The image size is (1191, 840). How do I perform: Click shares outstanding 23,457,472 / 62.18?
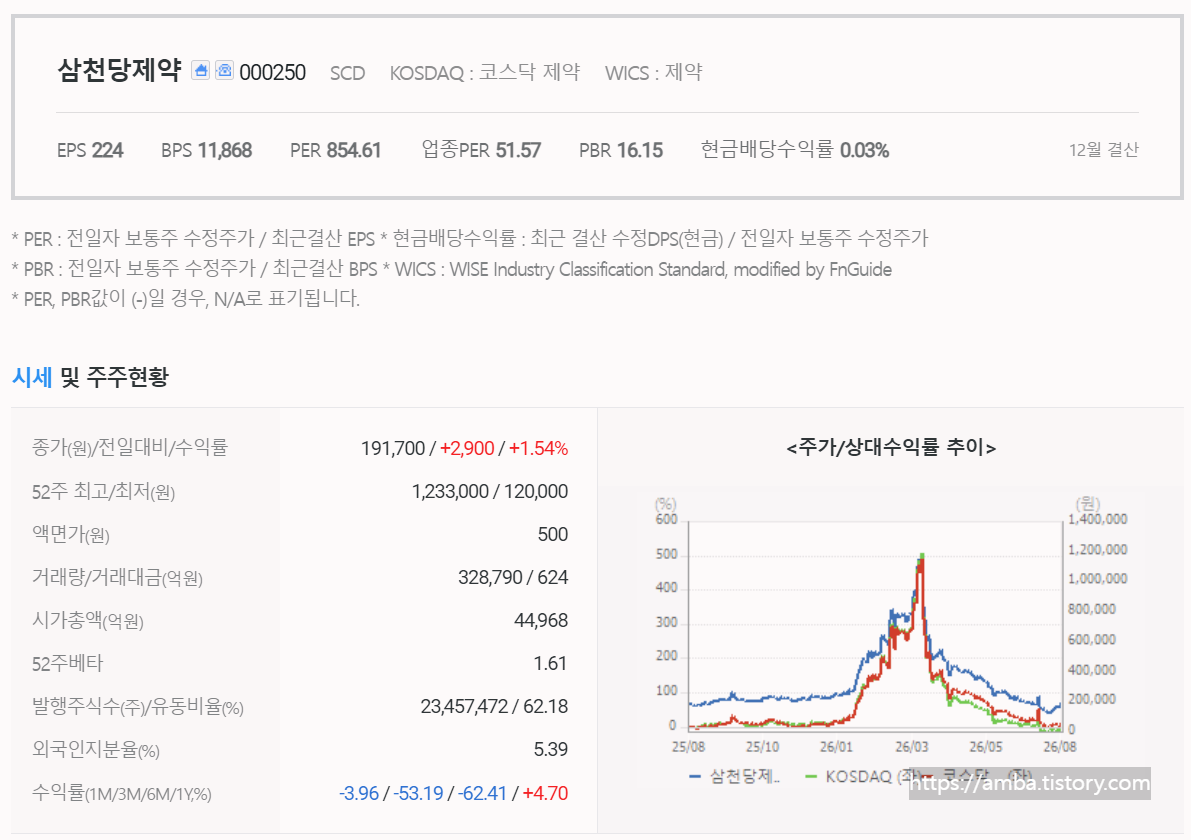tap(494, 707)
